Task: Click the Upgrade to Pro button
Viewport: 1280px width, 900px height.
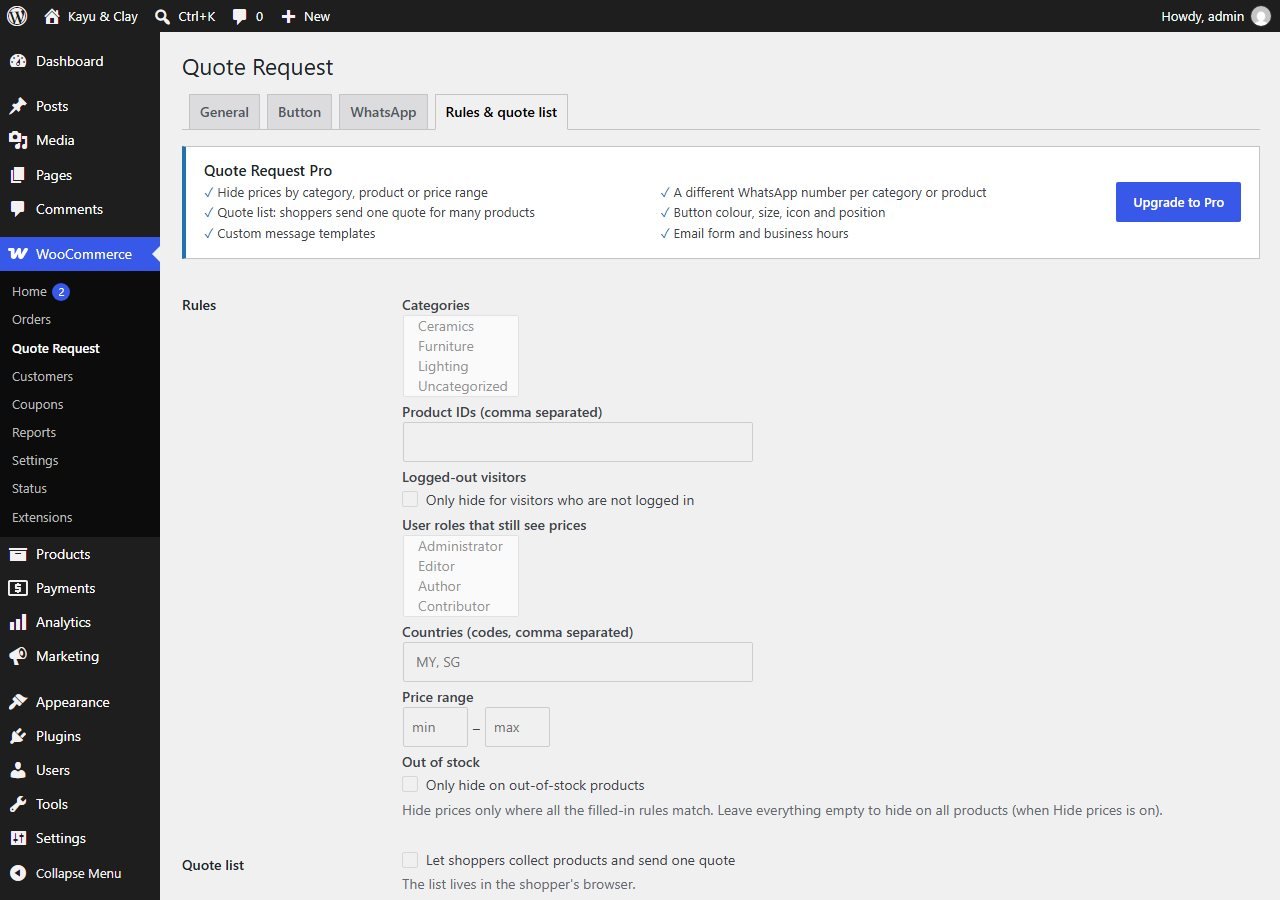Action: [1178, 202]
